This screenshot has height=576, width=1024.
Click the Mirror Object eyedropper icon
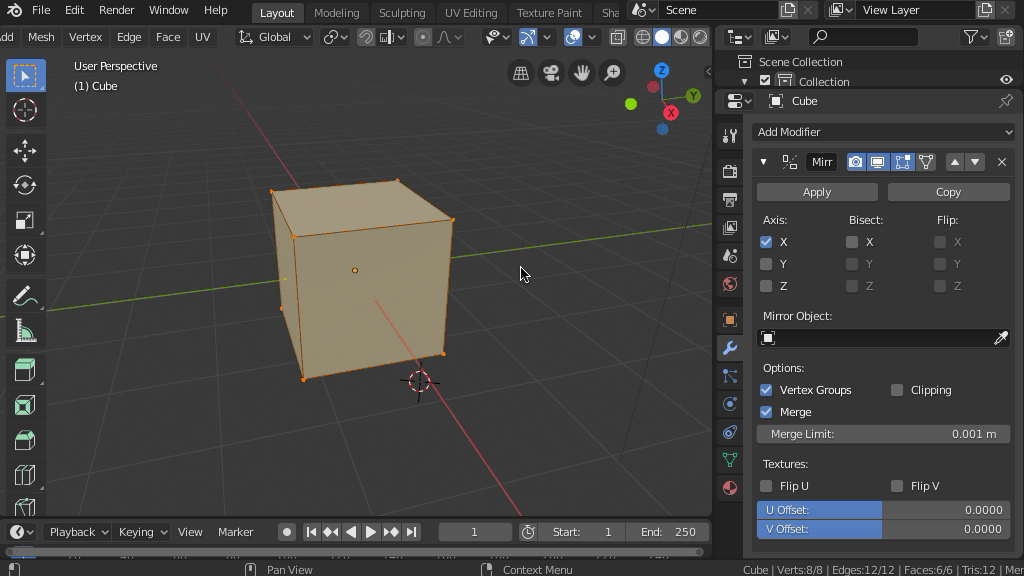[1000, 339]
